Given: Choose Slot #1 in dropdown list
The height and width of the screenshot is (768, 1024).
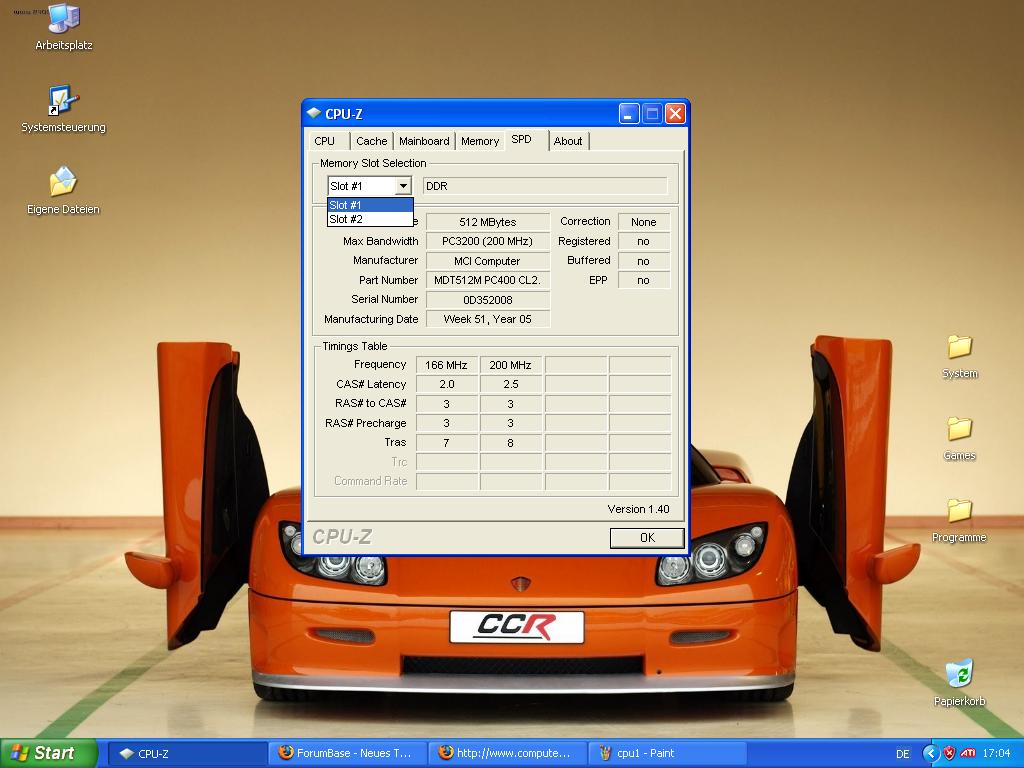Looking at the screenshot, I should 370,205.
